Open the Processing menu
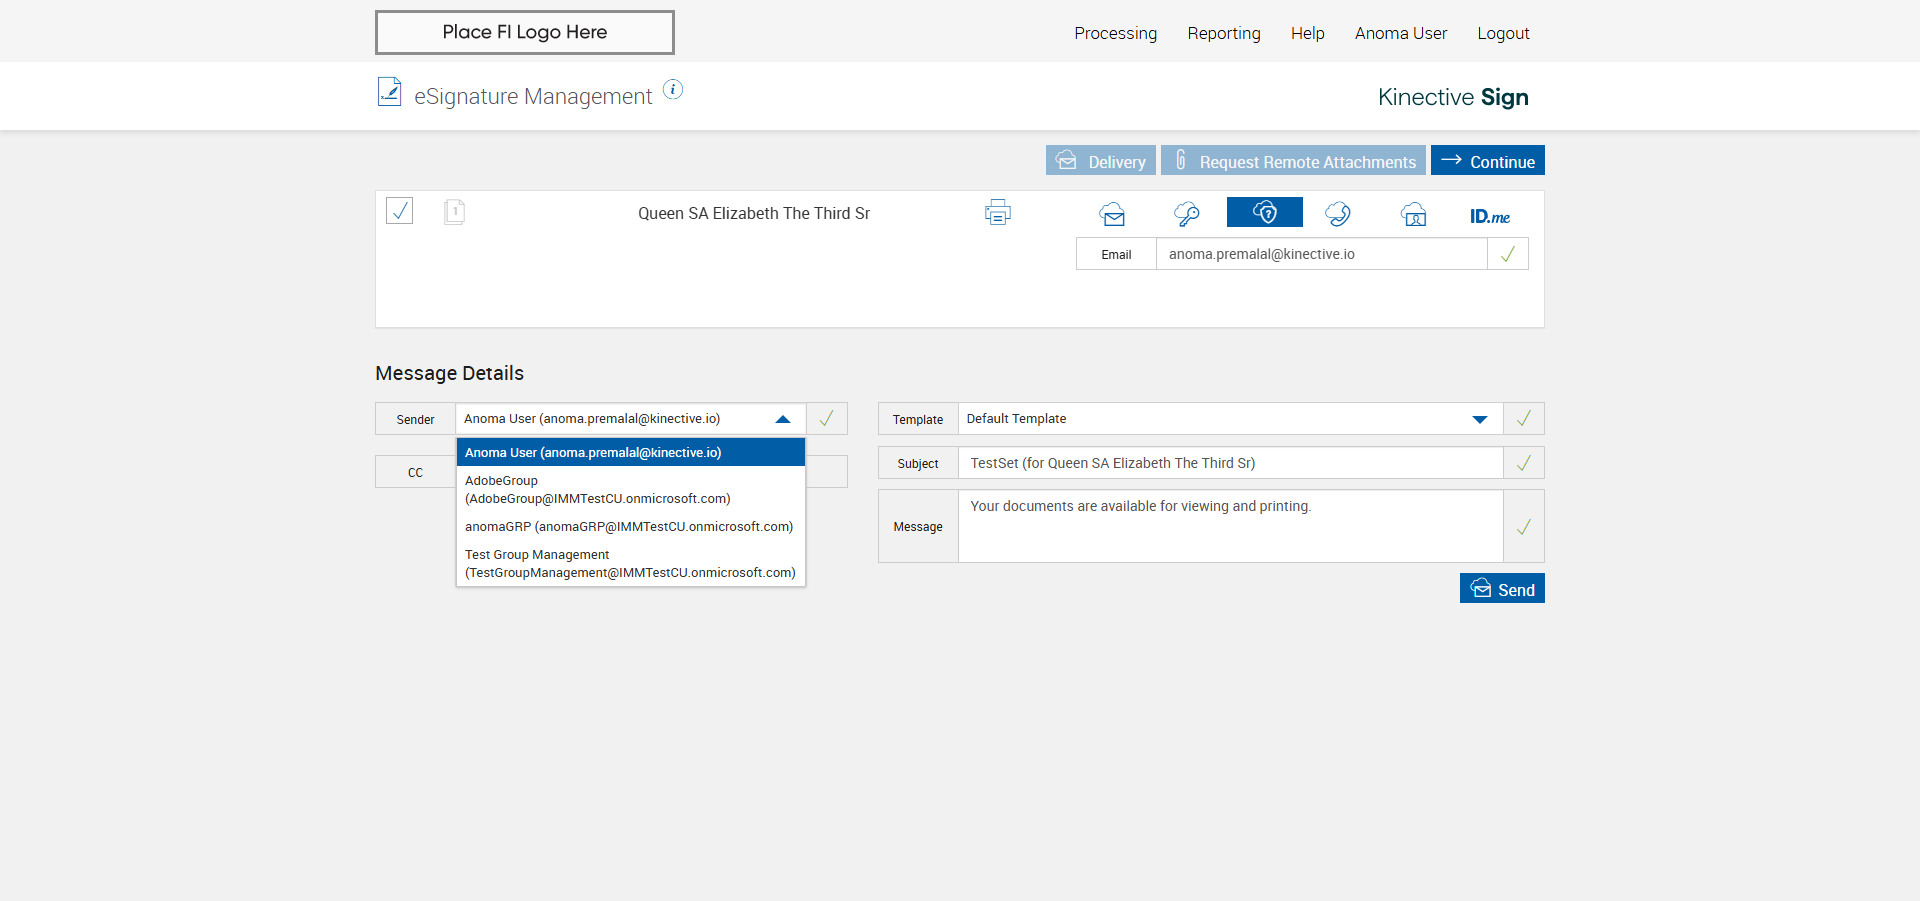 click(x=1115, y=33)
